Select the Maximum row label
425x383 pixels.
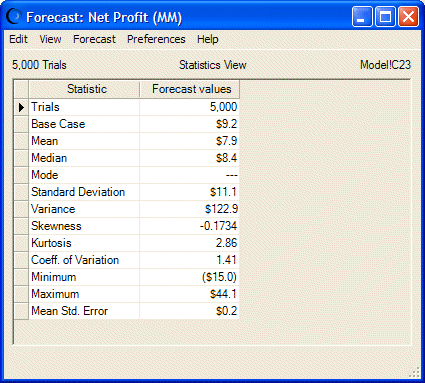(55, 294)
